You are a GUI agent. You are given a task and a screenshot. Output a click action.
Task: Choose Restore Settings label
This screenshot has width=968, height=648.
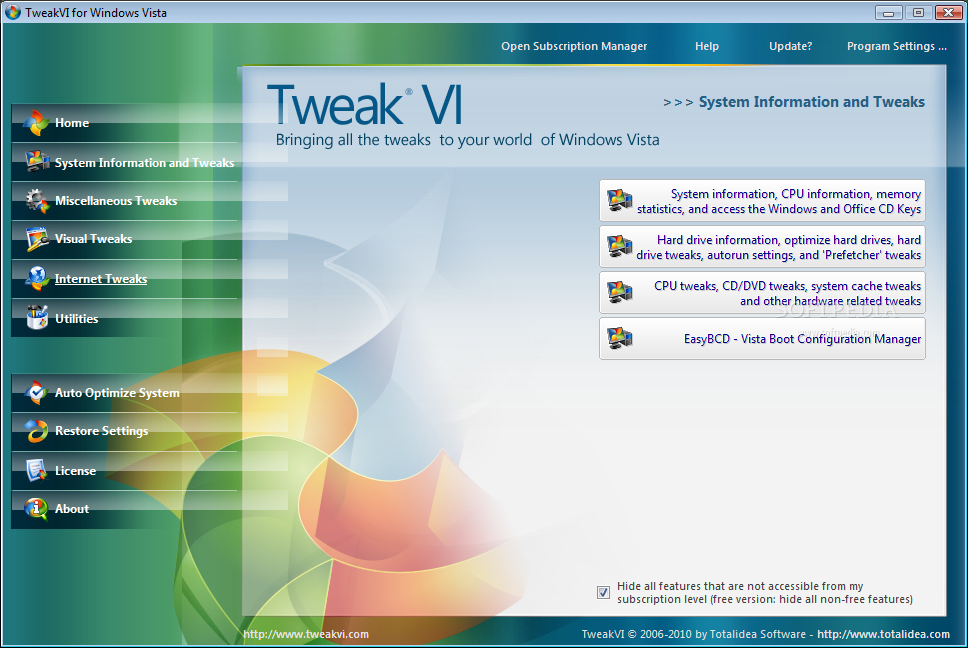(x=101, y=431)
